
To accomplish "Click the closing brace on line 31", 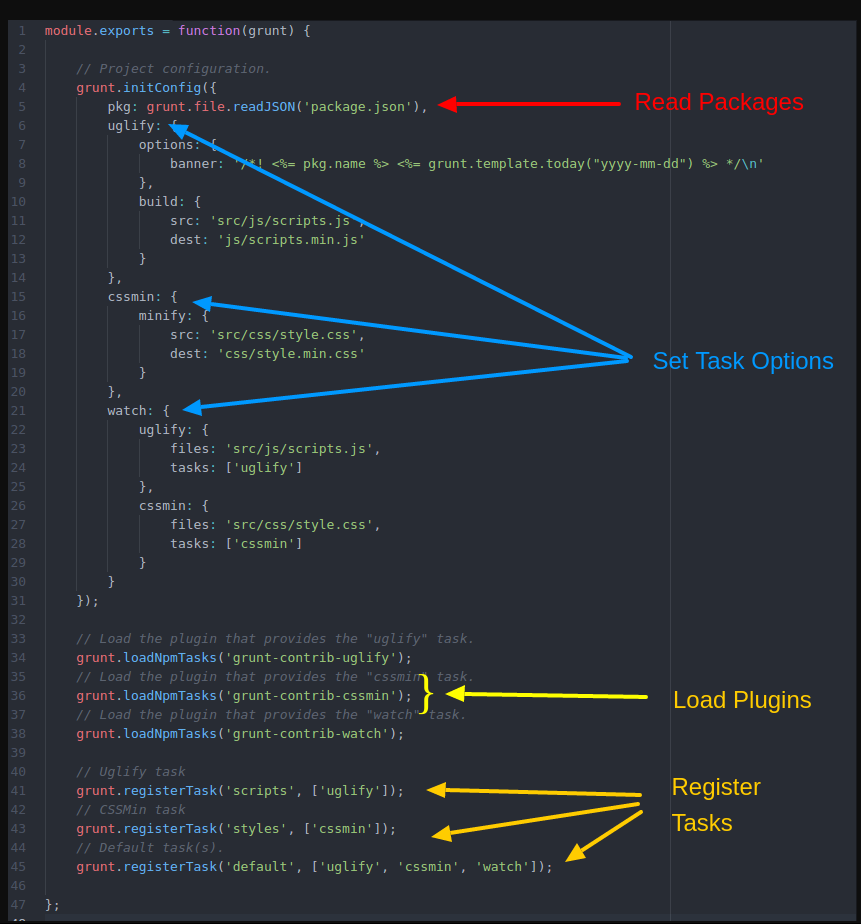I will [79, 600].
